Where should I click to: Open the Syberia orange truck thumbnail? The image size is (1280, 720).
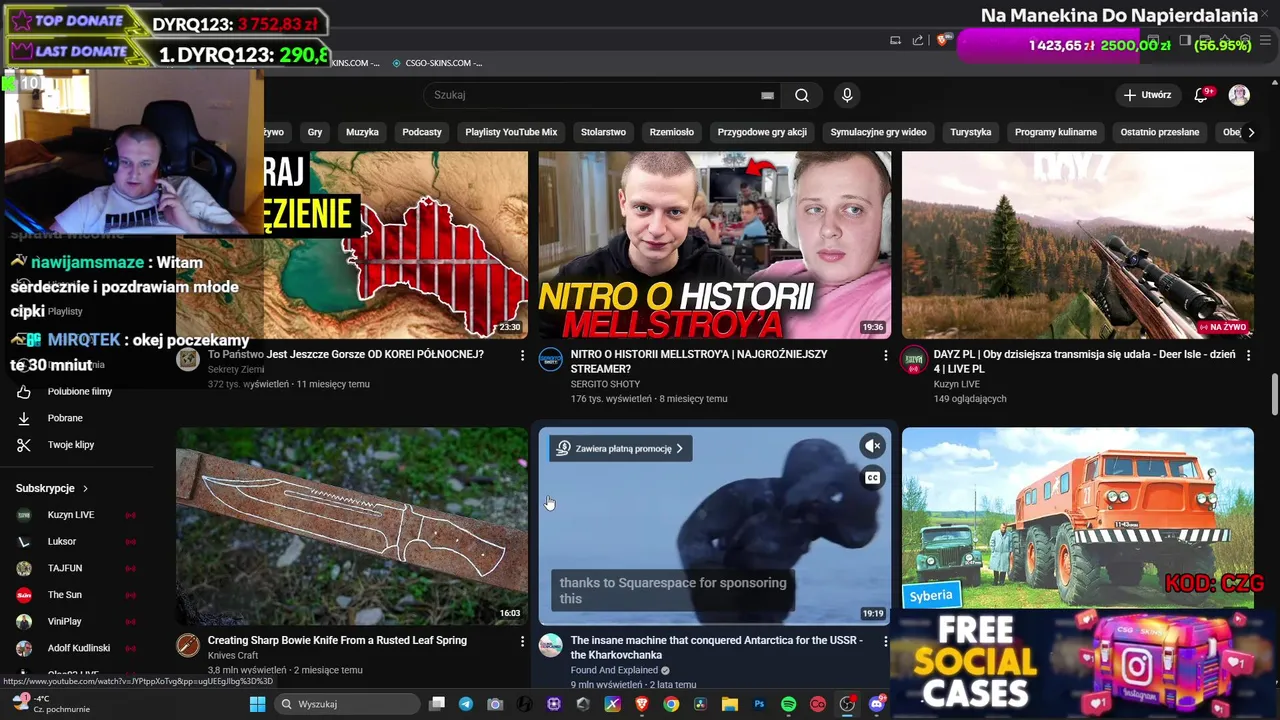[1077, 518]
